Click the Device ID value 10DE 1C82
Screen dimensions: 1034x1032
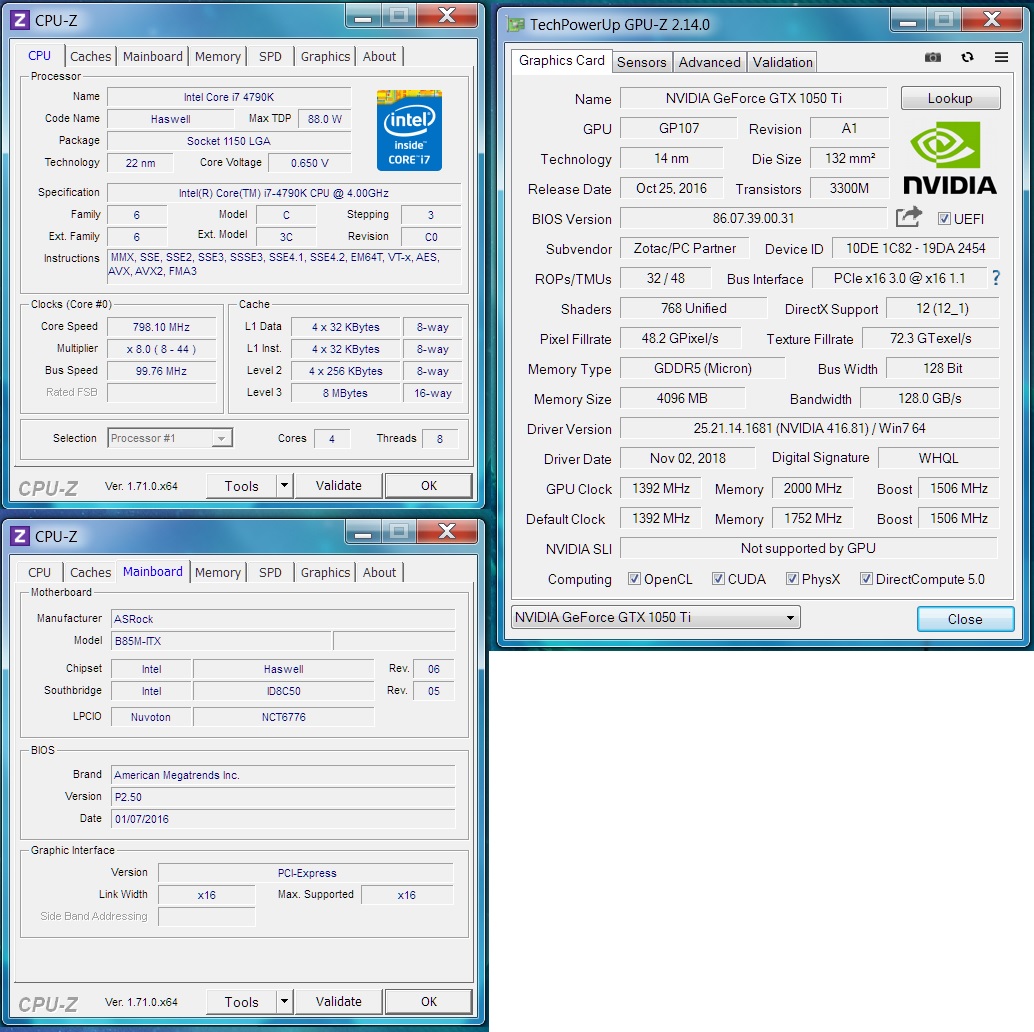click(915, 248)
